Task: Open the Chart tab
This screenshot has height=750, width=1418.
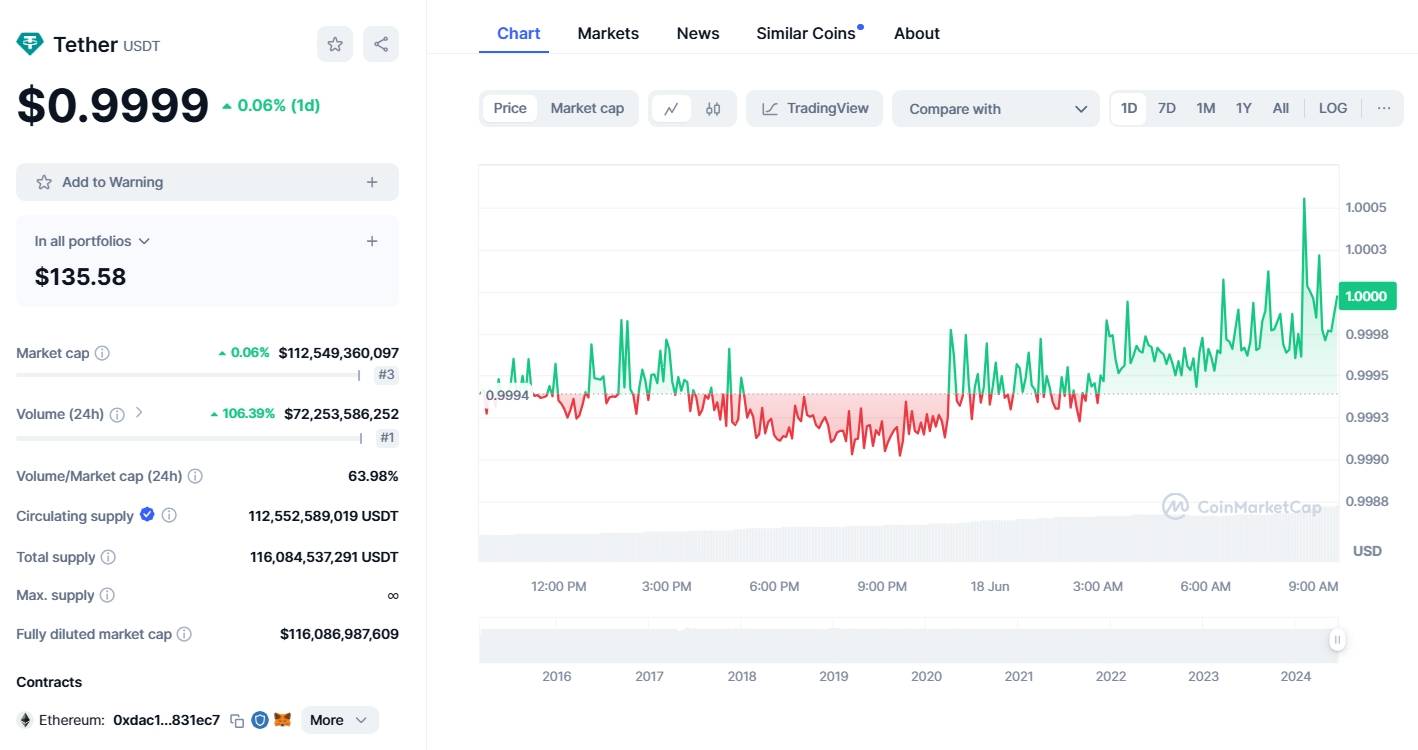Action: point(519,33)
